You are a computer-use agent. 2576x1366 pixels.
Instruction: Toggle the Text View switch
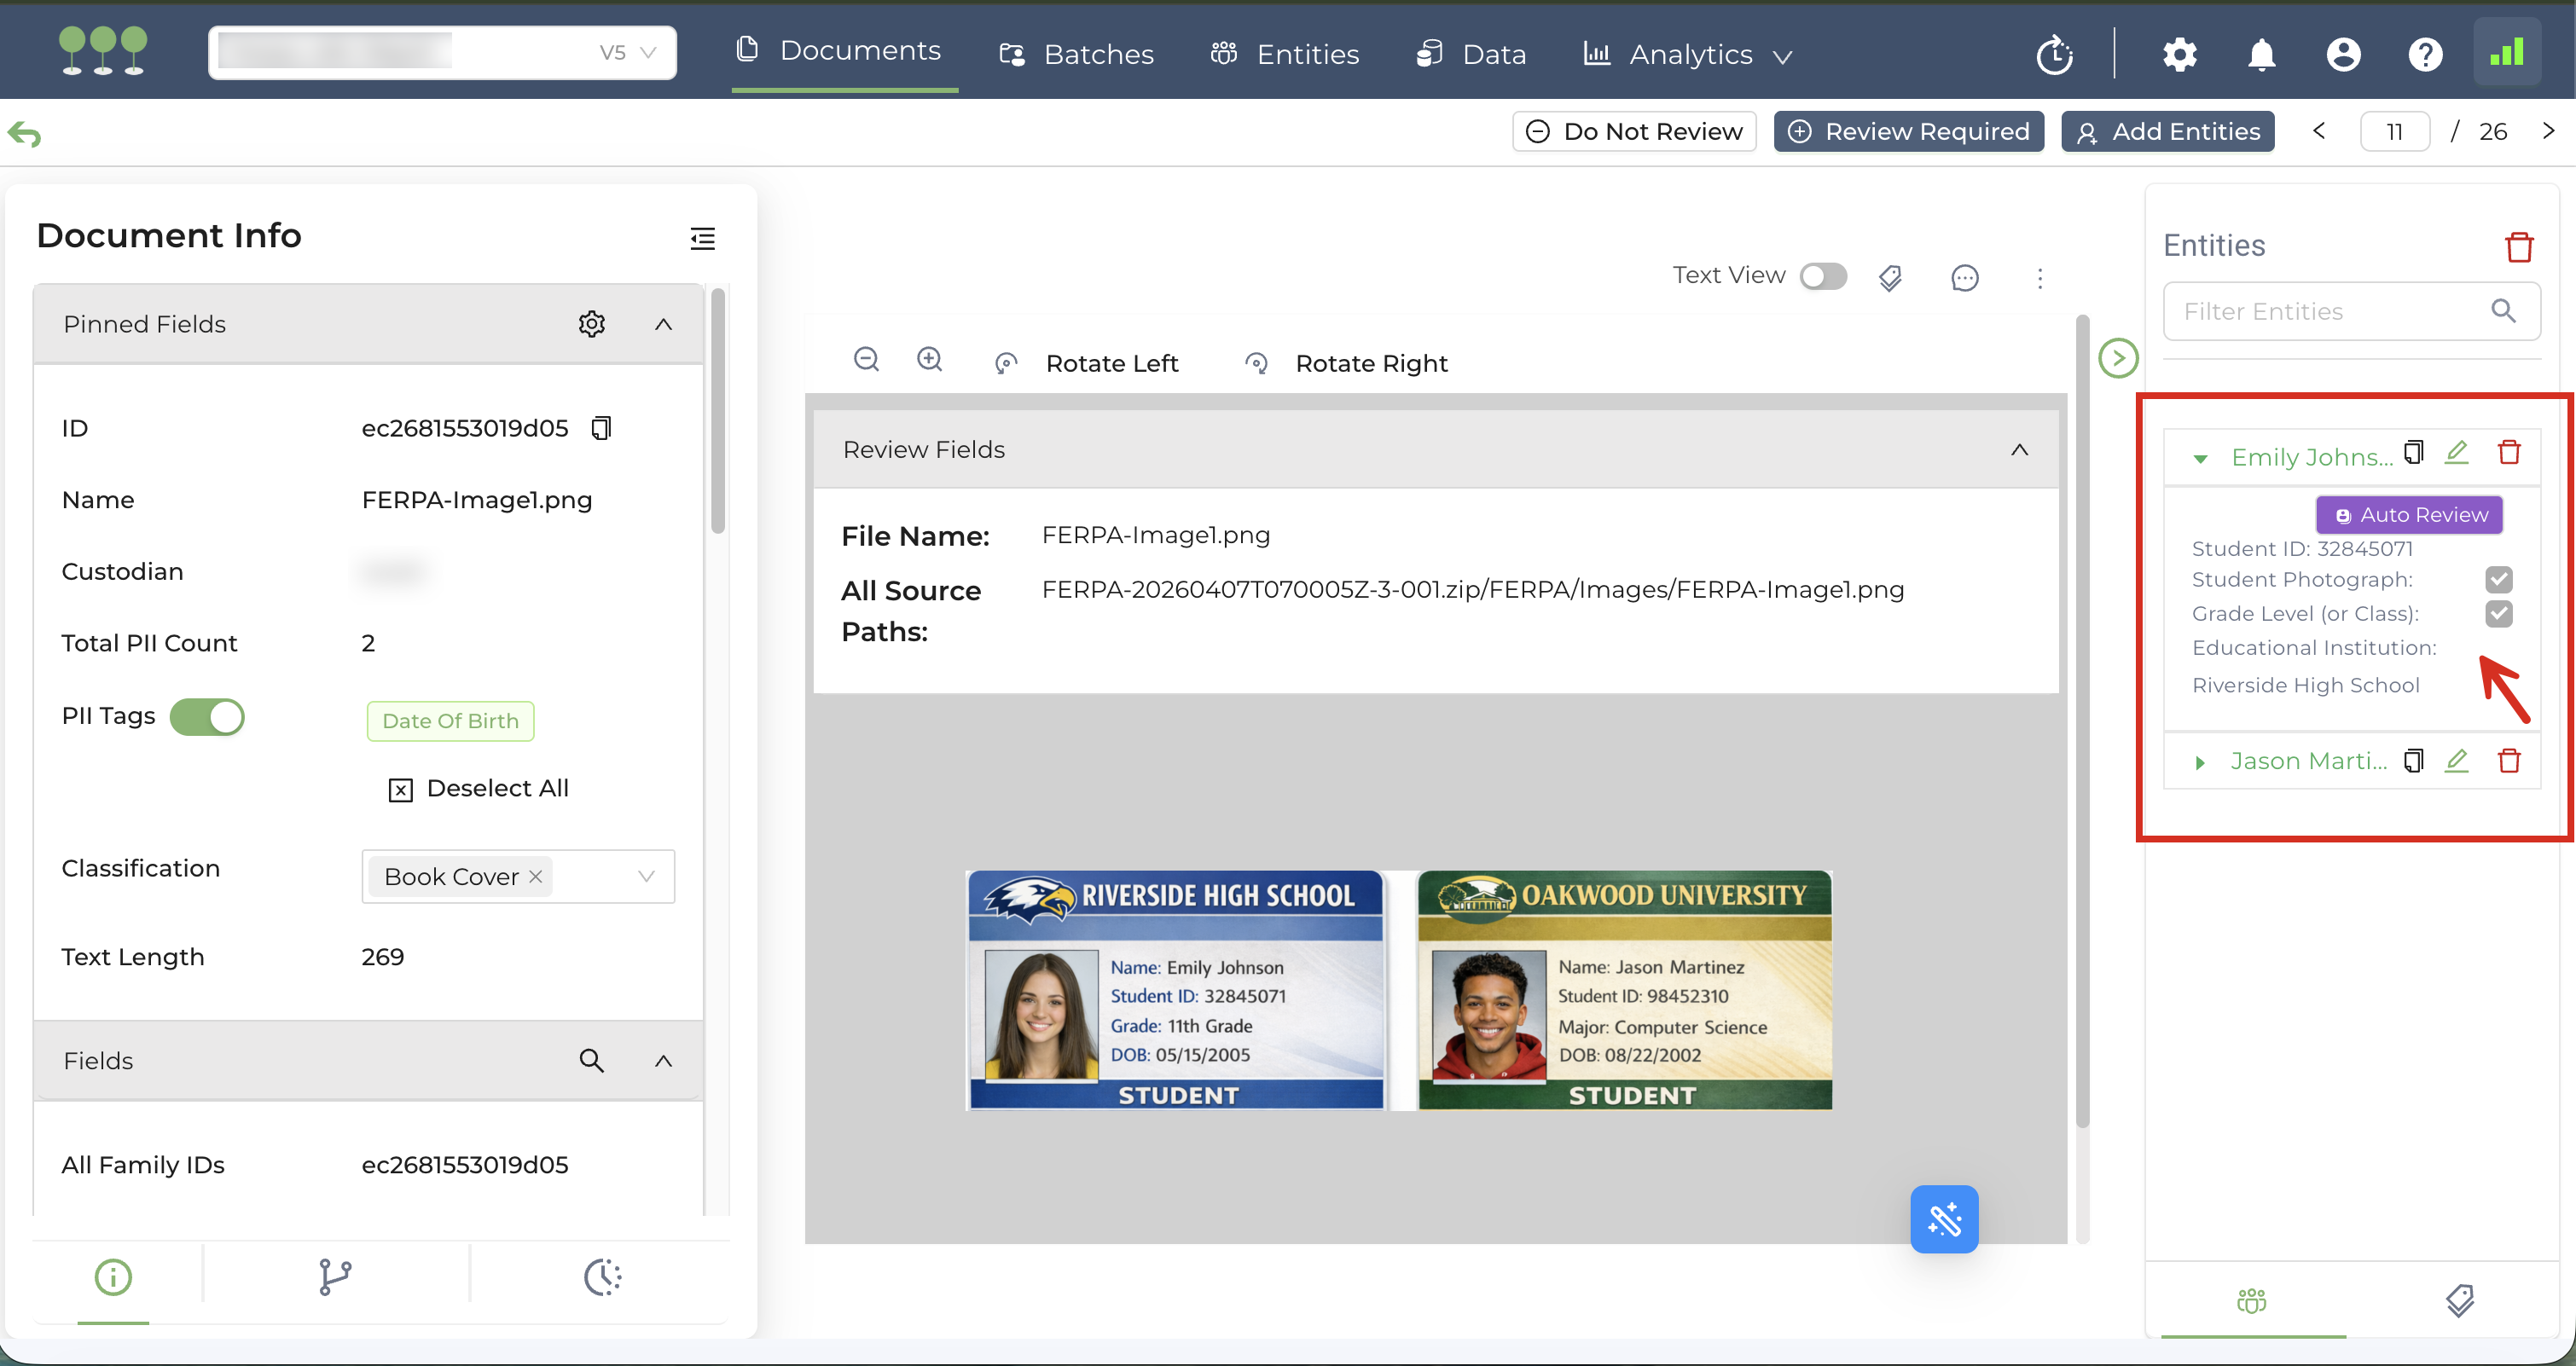click(1822, 276)
